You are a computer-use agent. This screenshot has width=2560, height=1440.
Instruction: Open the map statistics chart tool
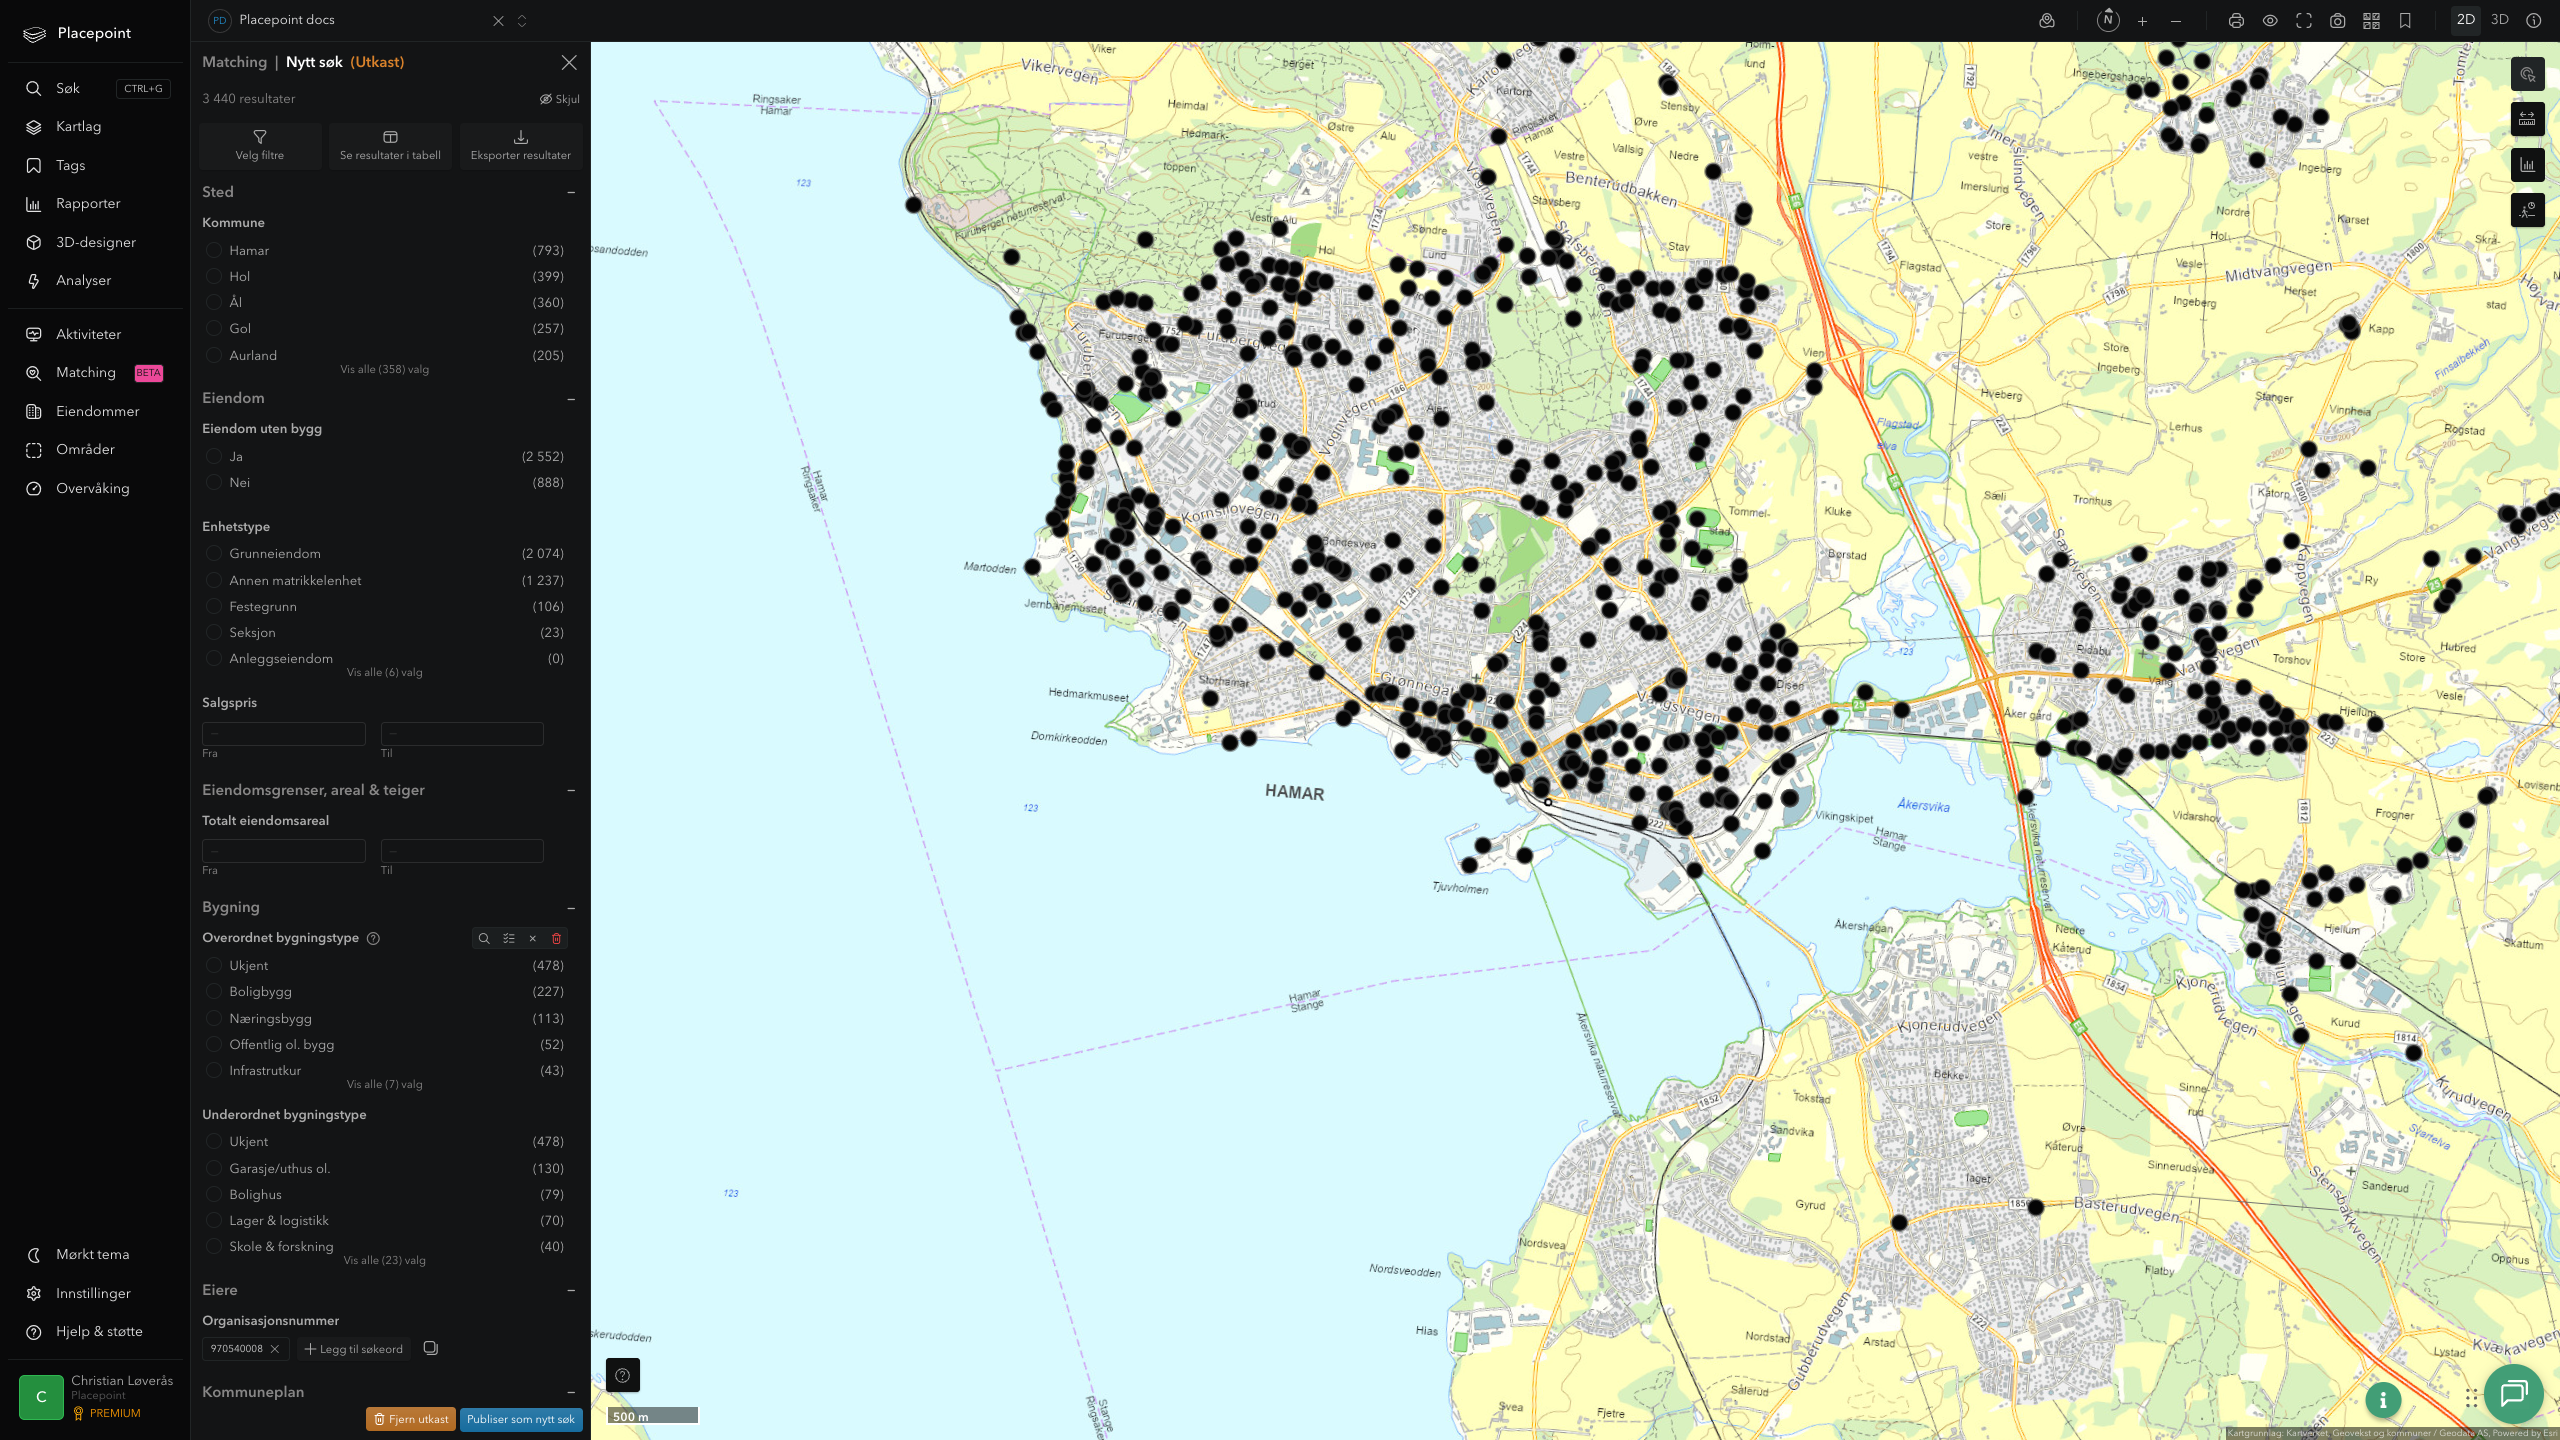click(2527, 165)
